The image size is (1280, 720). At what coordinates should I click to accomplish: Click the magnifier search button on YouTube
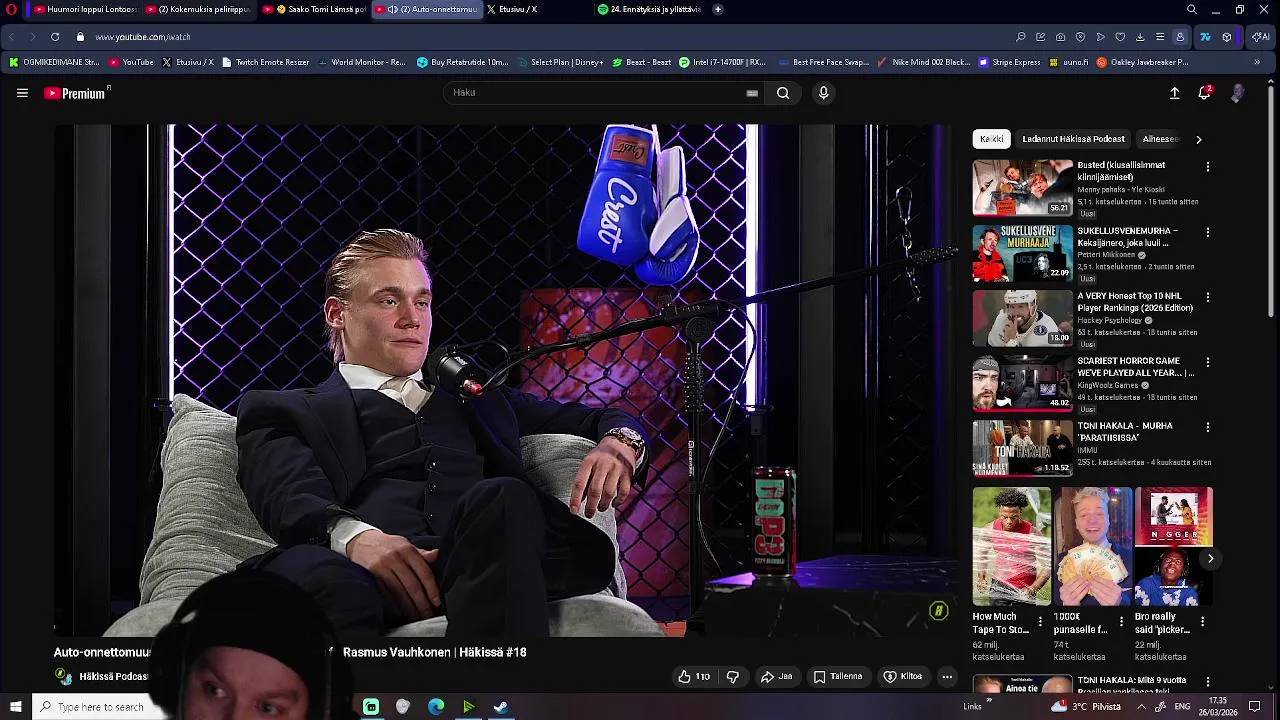coord(783,93)
